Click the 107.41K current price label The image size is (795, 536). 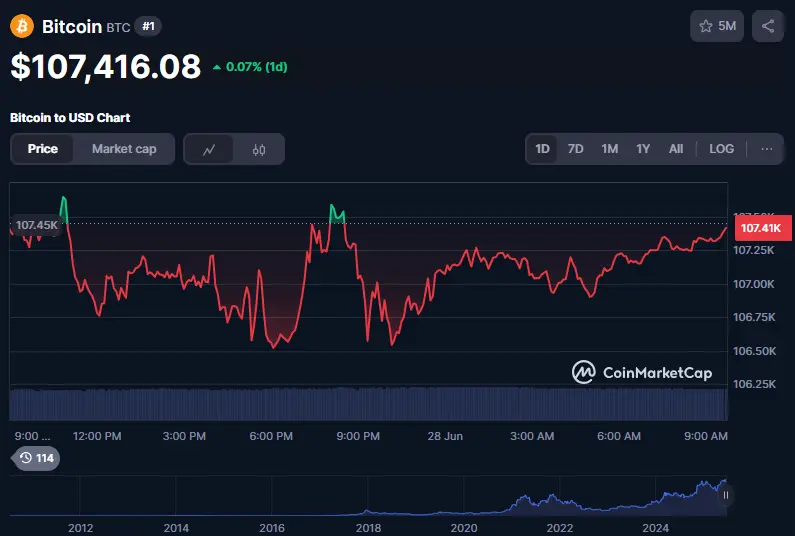[x=763, y=228]
